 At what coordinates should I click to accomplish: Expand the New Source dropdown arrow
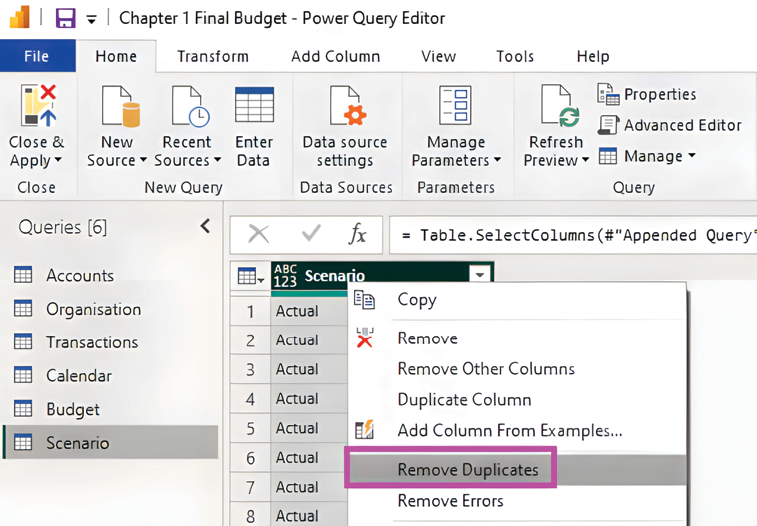pyautogui.click(x=143, y=159)
